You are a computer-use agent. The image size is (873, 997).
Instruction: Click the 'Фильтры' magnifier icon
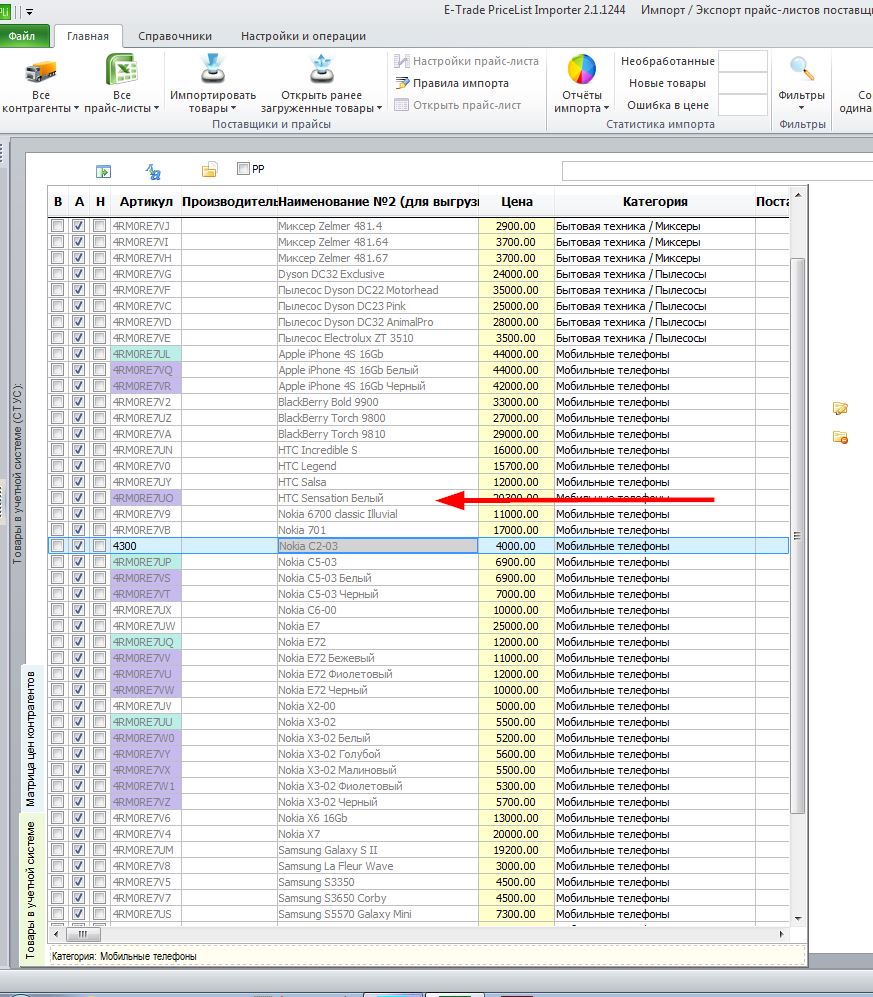(801, 69)
